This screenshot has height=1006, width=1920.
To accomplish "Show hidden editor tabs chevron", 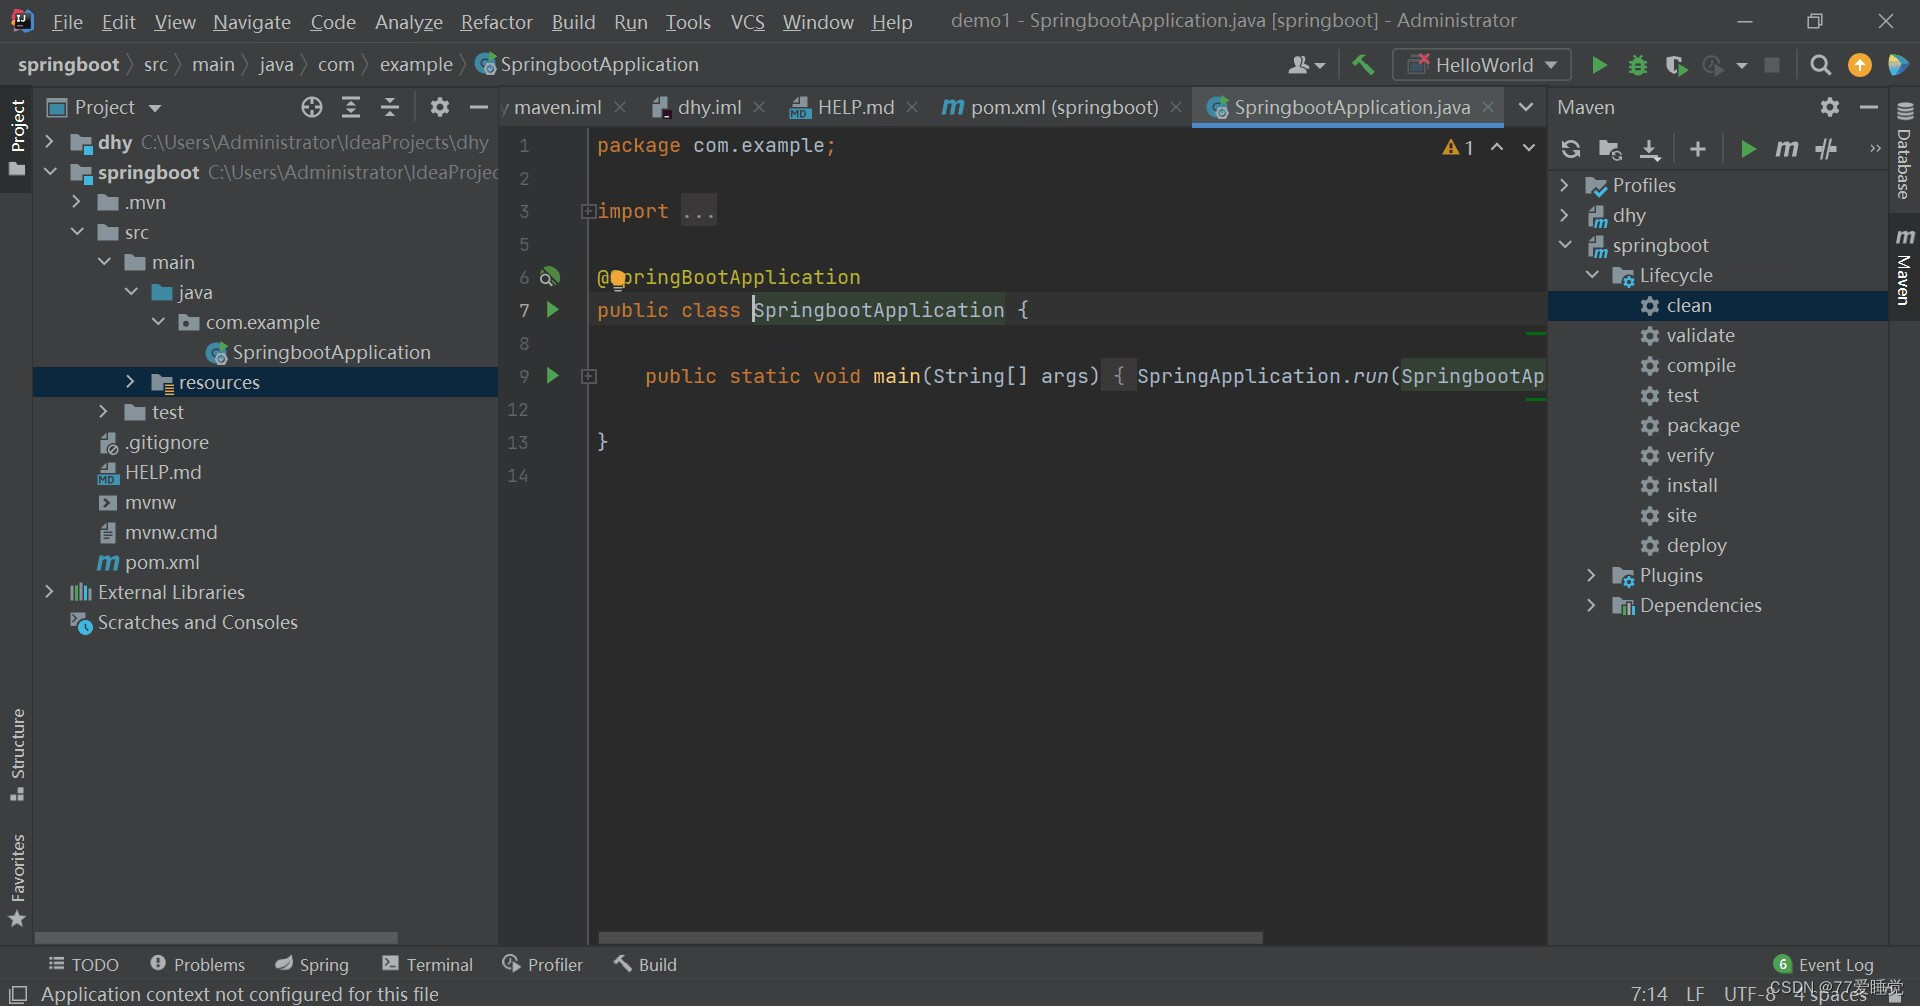I will pyautogui.click(x=1526, y=107).
